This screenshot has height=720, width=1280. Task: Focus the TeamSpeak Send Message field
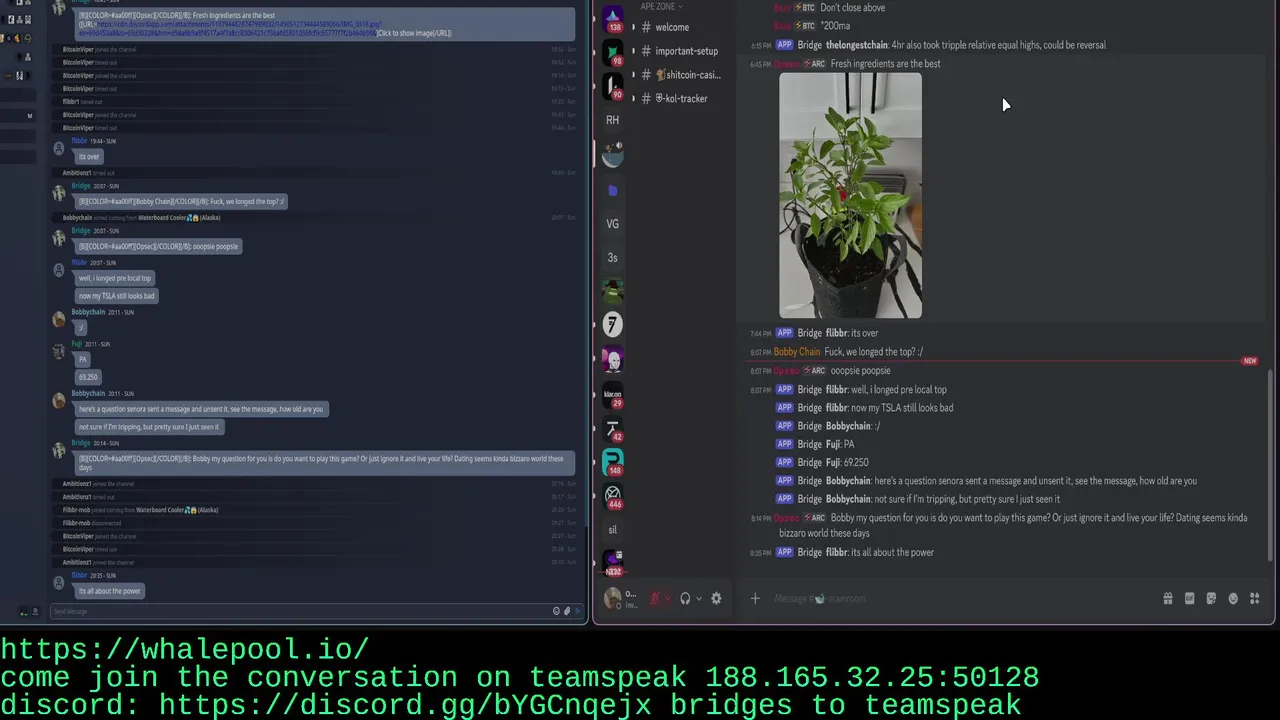(x=300, y=611)
